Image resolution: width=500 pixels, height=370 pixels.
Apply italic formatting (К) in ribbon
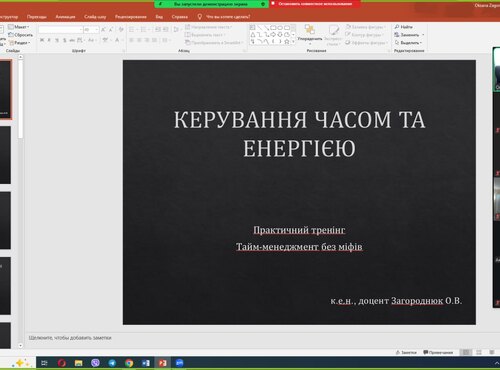click(x=49, y=40)
